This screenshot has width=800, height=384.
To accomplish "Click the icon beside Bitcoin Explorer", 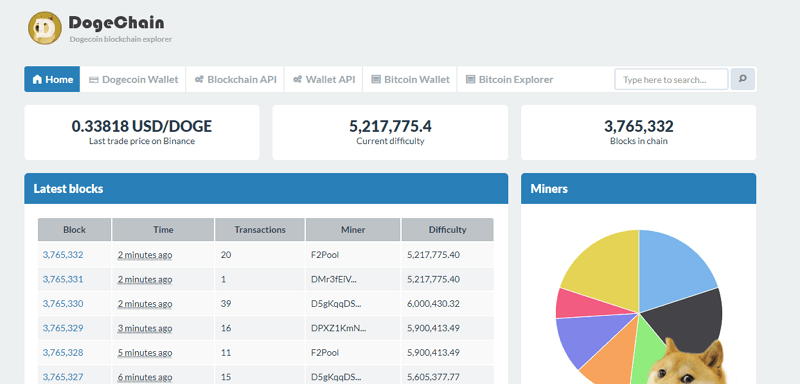I will (470, 80).
